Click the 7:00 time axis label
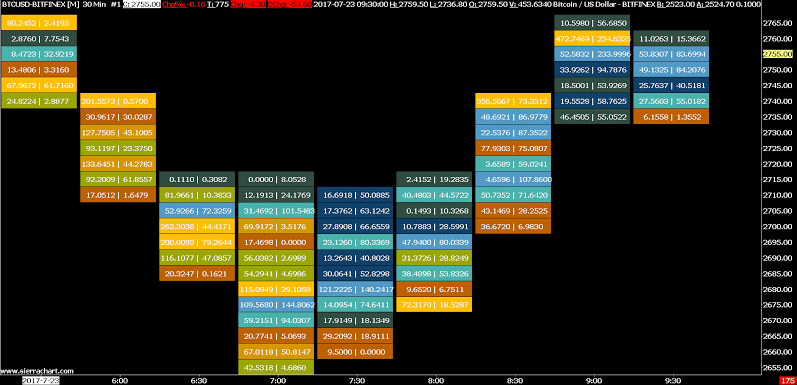 click(278, 380)
